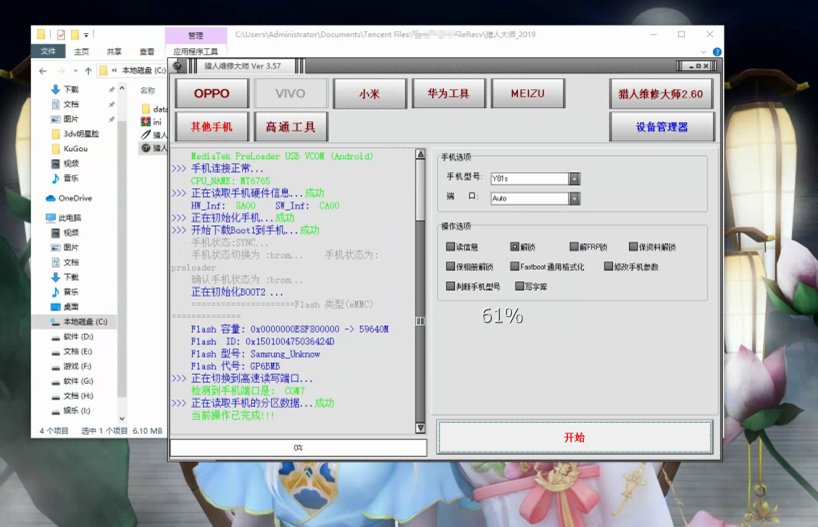Click the Explorer address path field

132,70
